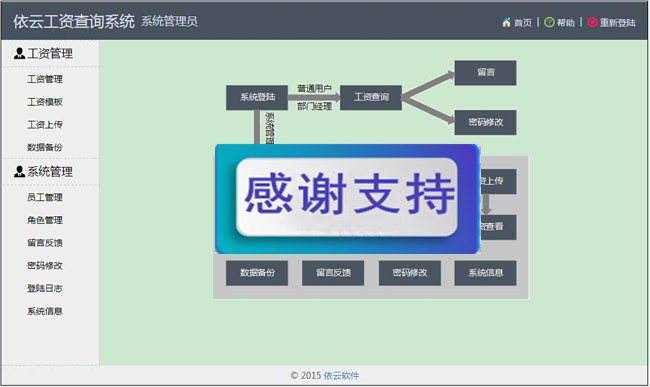The width and height of the screenshot is (650, 387).
Task: Open the 依云软件 footer link
Action: point(341,376)
